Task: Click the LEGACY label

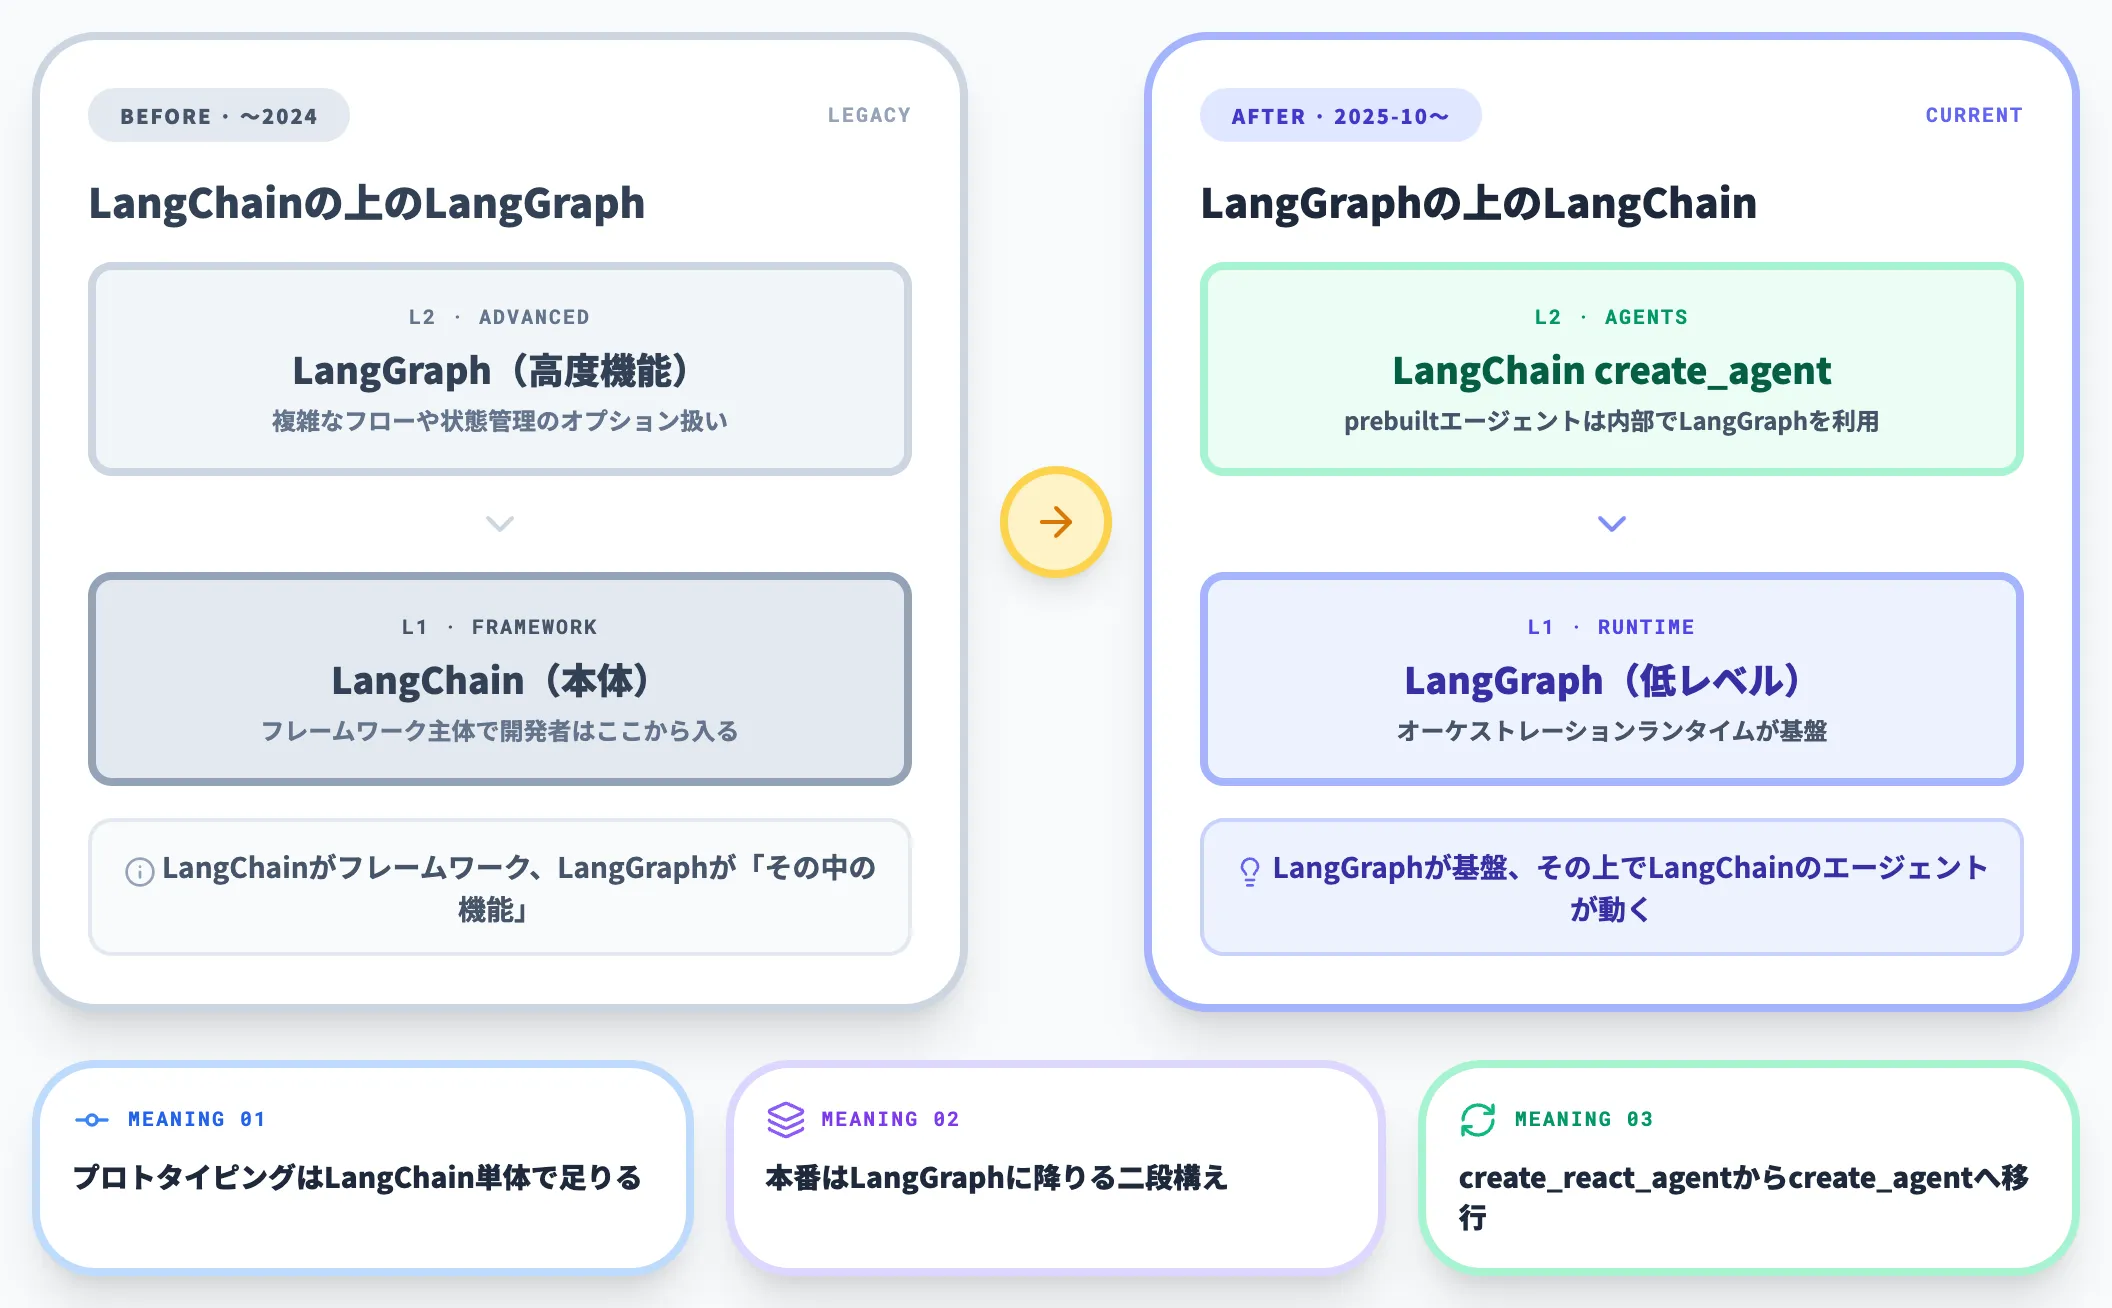Action: coord(869,115)
